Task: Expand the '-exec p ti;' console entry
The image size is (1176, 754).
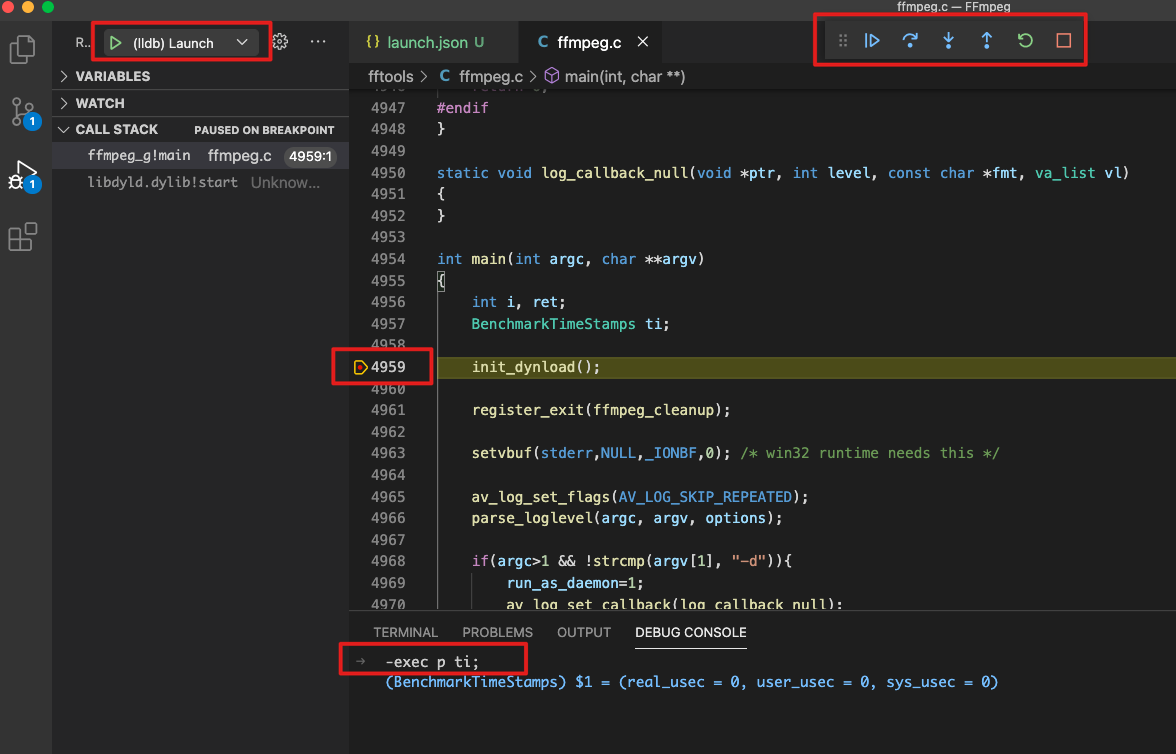Action: (x=361, y=662)
